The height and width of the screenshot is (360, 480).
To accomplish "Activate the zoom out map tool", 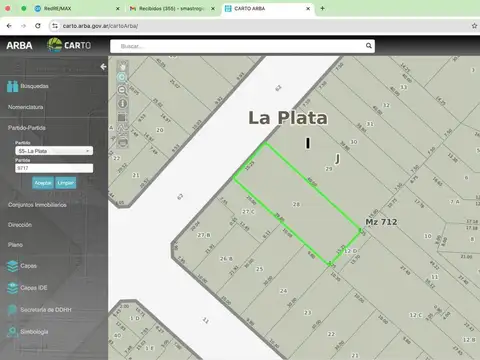I will coord(122,90).
